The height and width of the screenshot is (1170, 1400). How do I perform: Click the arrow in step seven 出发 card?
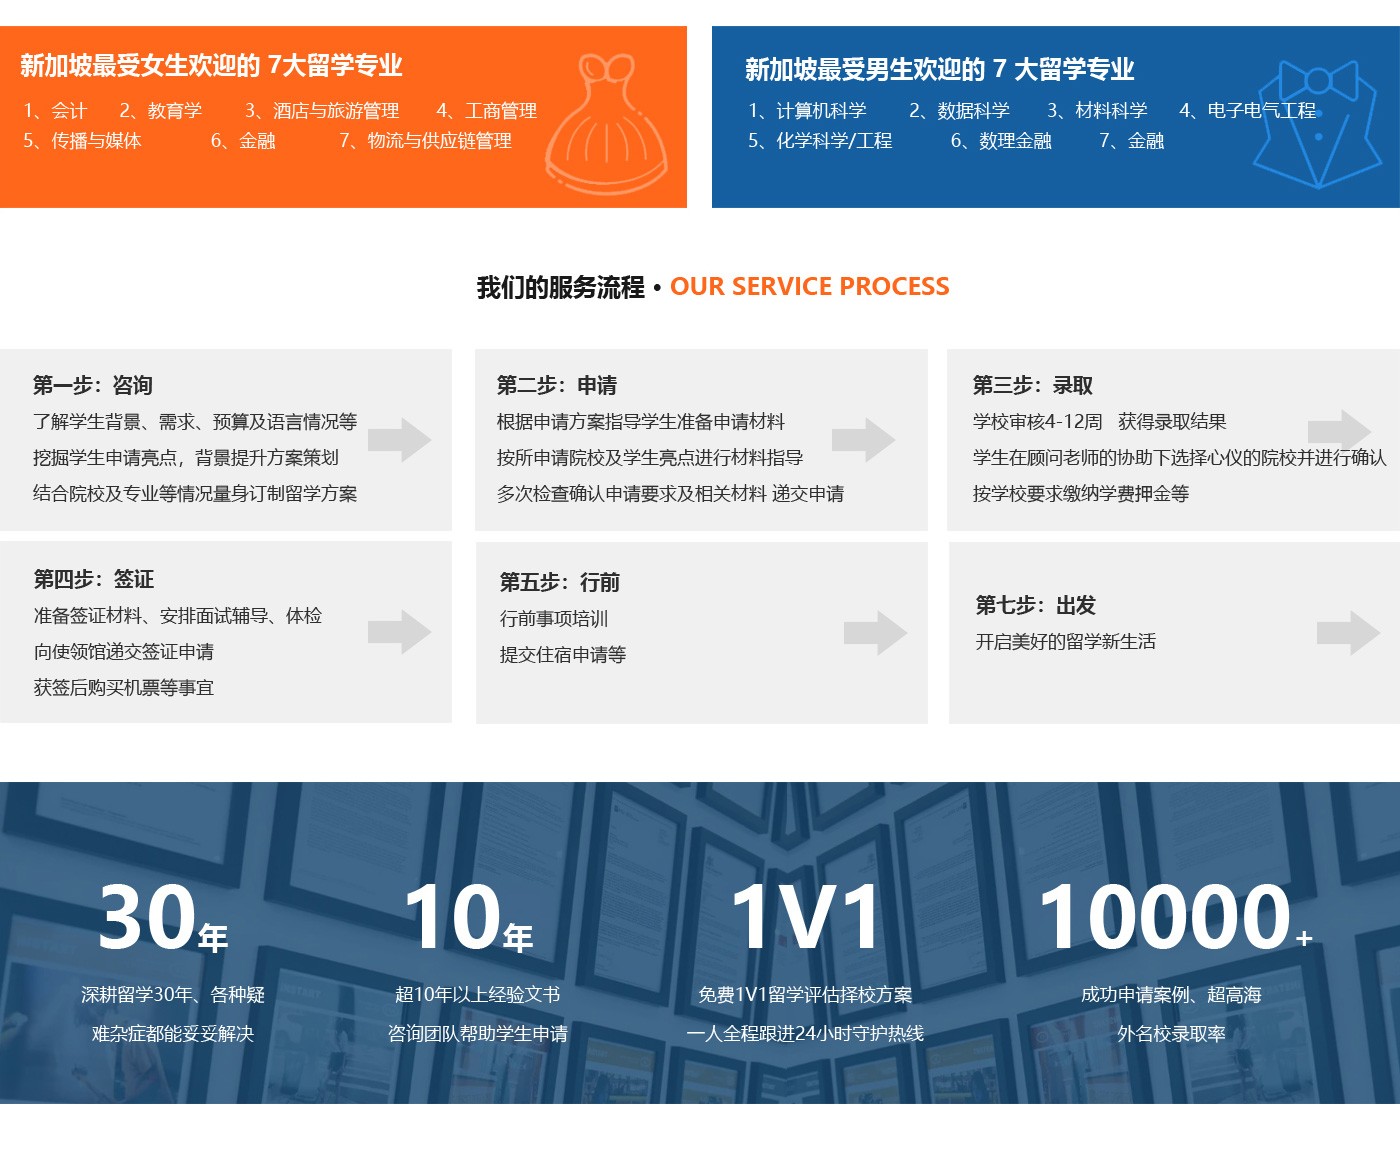tap(1348, 633)
